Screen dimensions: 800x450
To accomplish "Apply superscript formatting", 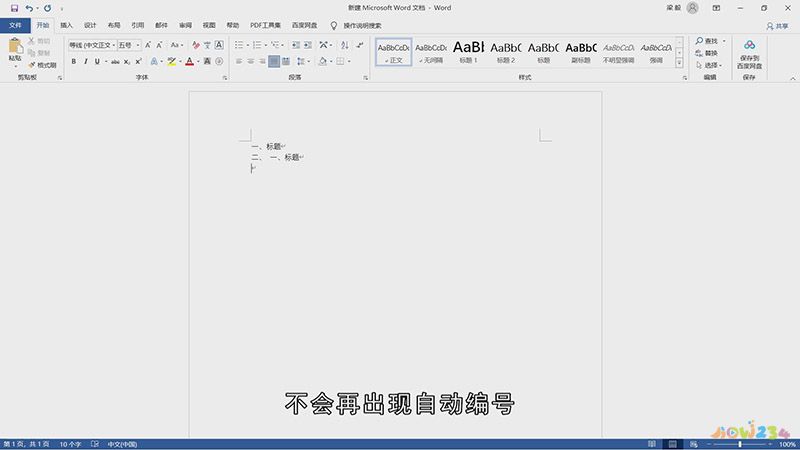I will coord(138,62).
